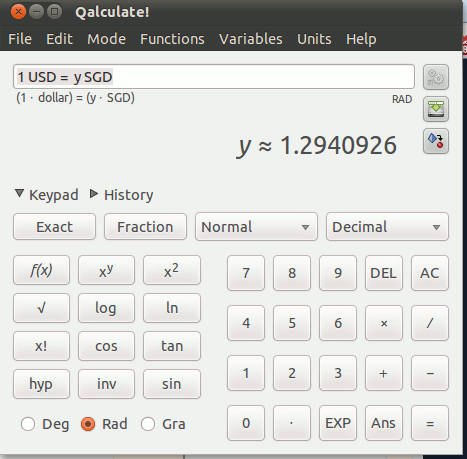This screenshot has width=467, height=459.
Task: Click the DEL button
Action: point(384,273)
